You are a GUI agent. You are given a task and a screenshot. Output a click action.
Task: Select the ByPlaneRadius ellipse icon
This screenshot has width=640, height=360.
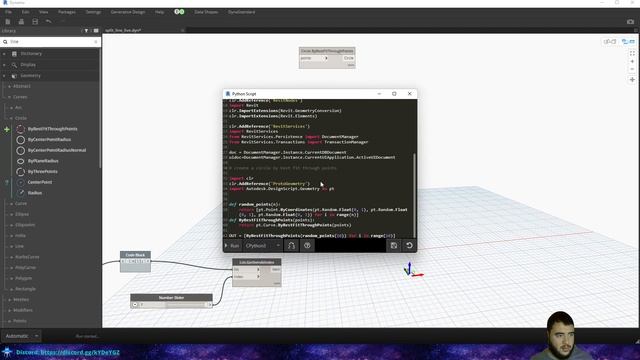coord(20,161)
